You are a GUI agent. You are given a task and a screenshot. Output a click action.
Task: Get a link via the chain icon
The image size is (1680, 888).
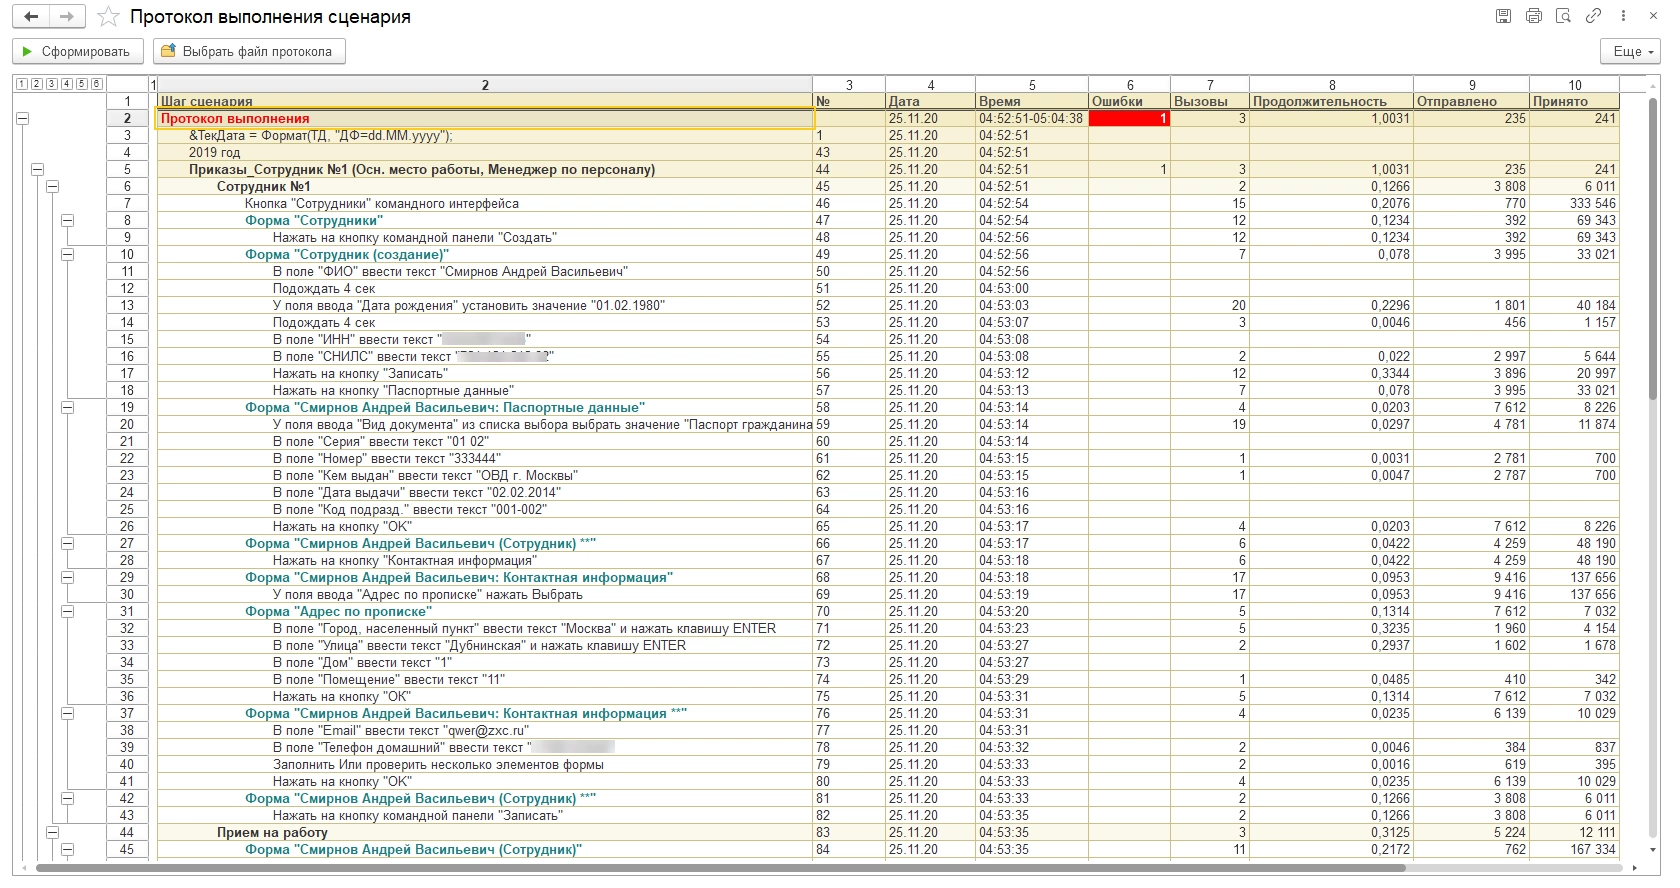[x=1593, y=16]
